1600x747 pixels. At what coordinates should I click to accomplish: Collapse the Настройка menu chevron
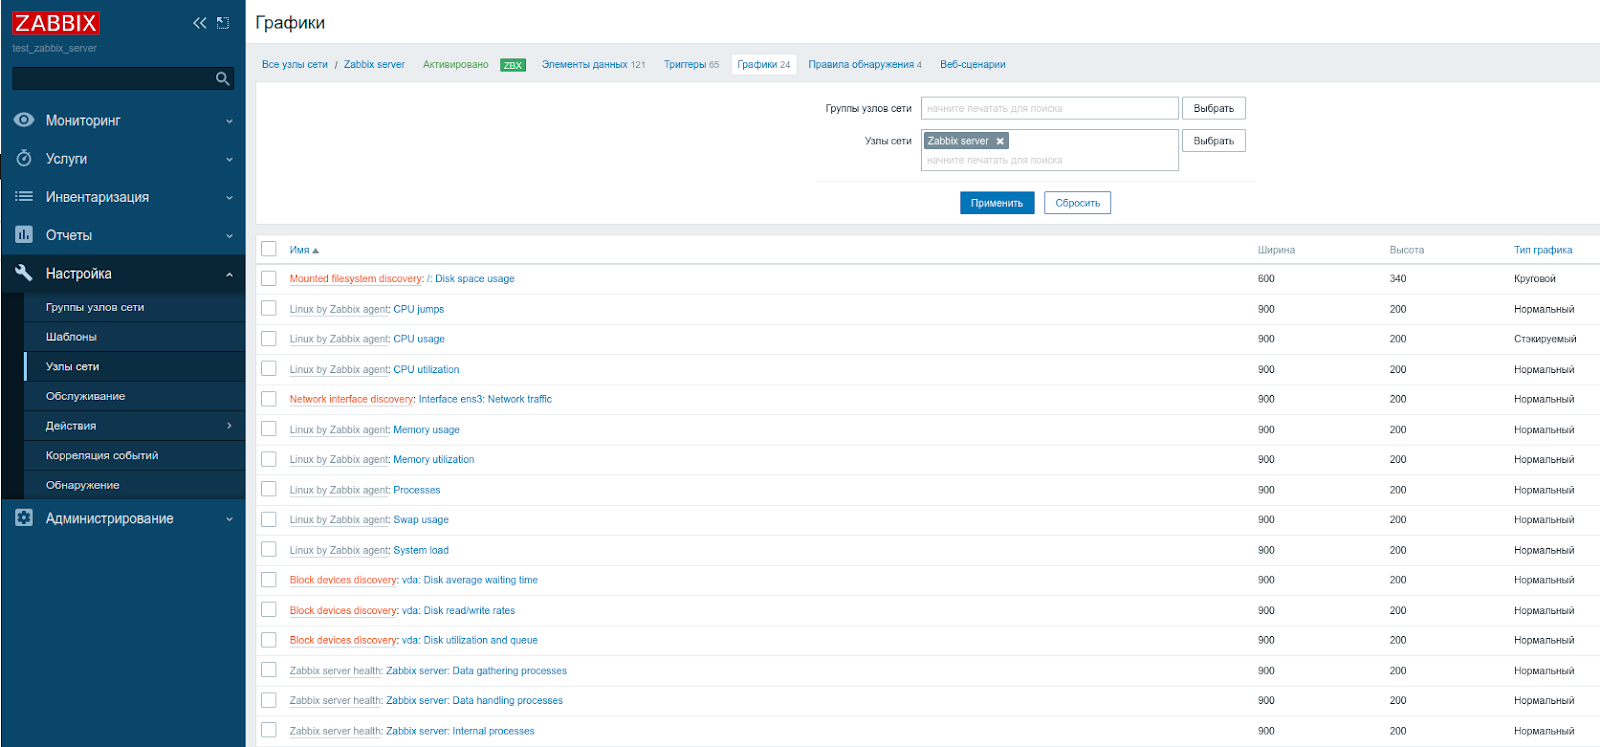[229, 274]
